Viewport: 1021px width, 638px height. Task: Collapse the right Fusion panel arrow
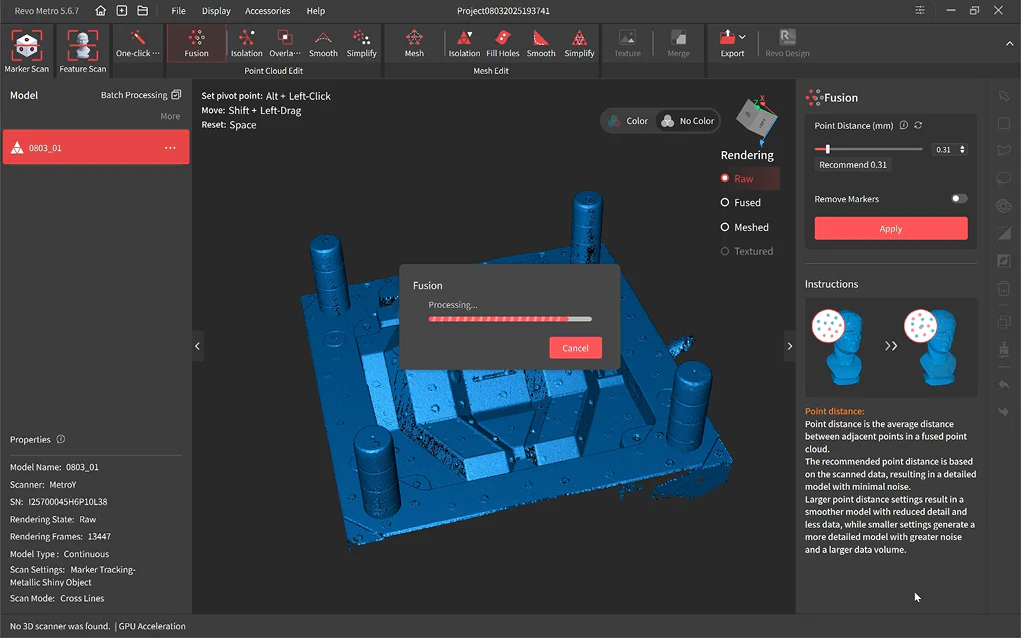789,346
